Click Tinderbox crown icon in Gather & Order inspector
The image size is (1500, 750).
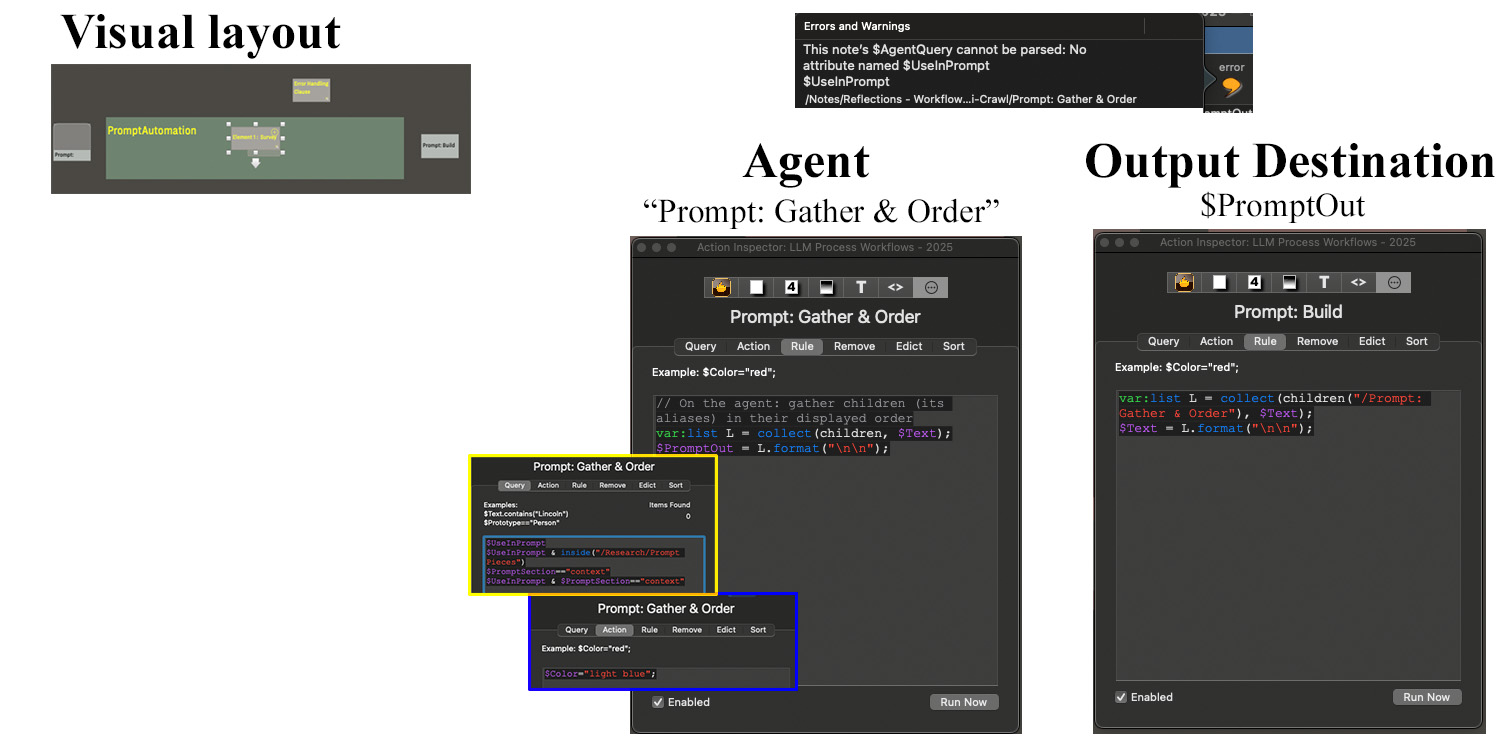pyautogui.click(x=719, y=287)
